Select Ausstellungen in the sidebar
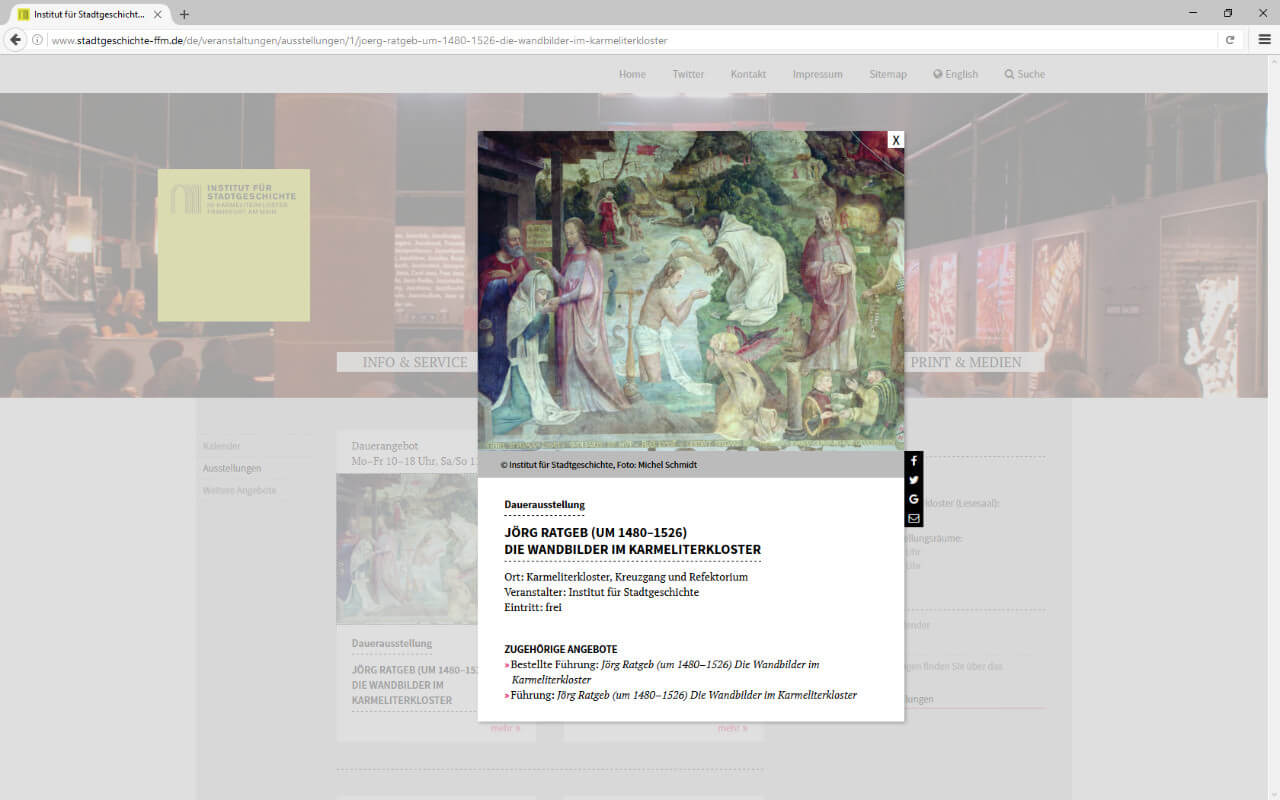Image resolution: width=1280 pixels, height=800 pixels. (232, 468)
